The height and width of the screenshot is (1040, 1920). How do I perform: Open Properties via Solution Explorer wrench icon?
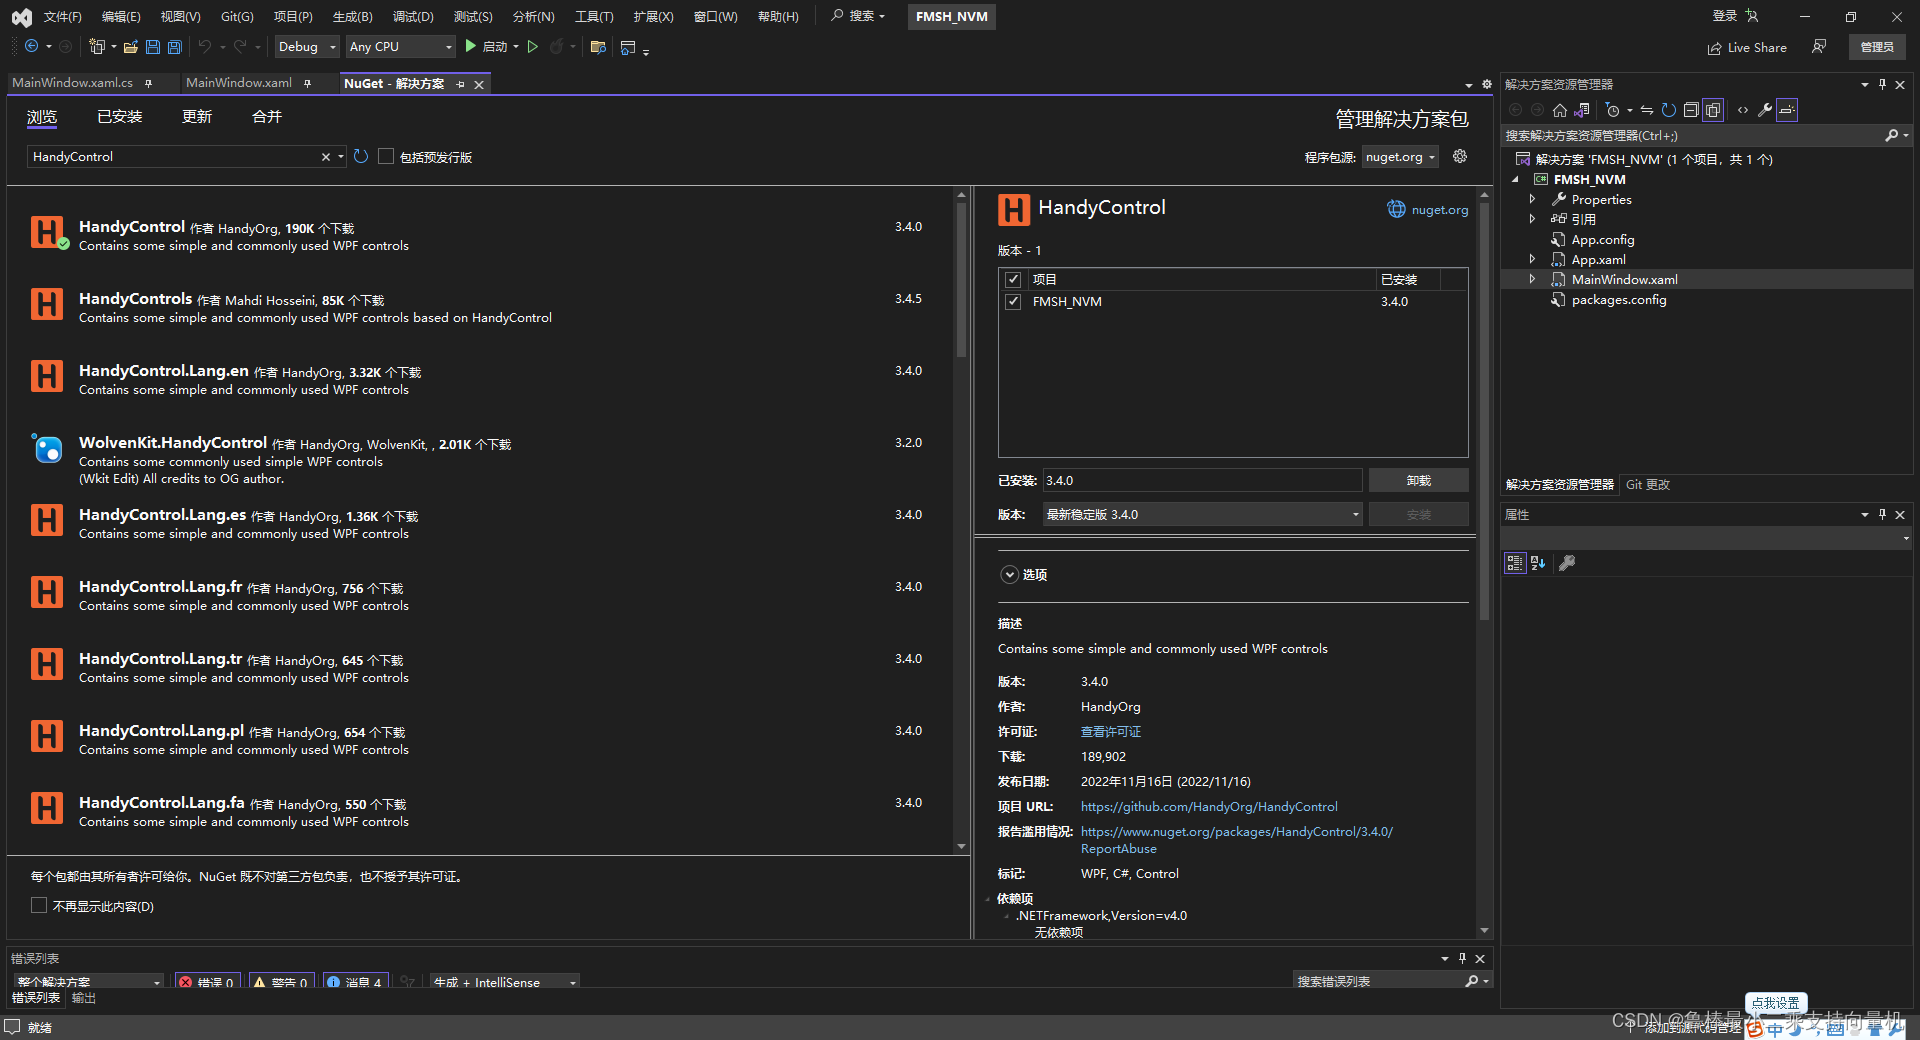(1765, 110)
